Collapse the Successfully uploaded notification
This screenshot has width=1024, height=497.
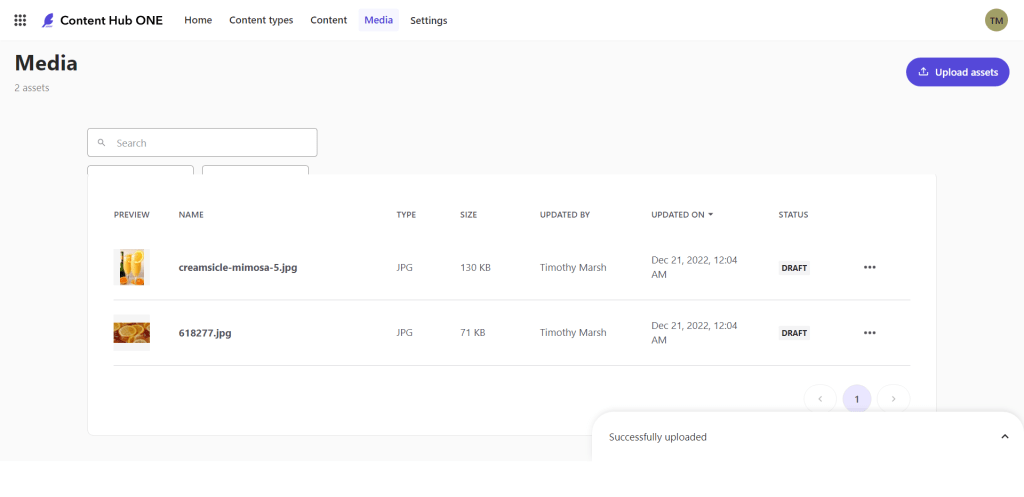coord(1004,437)
